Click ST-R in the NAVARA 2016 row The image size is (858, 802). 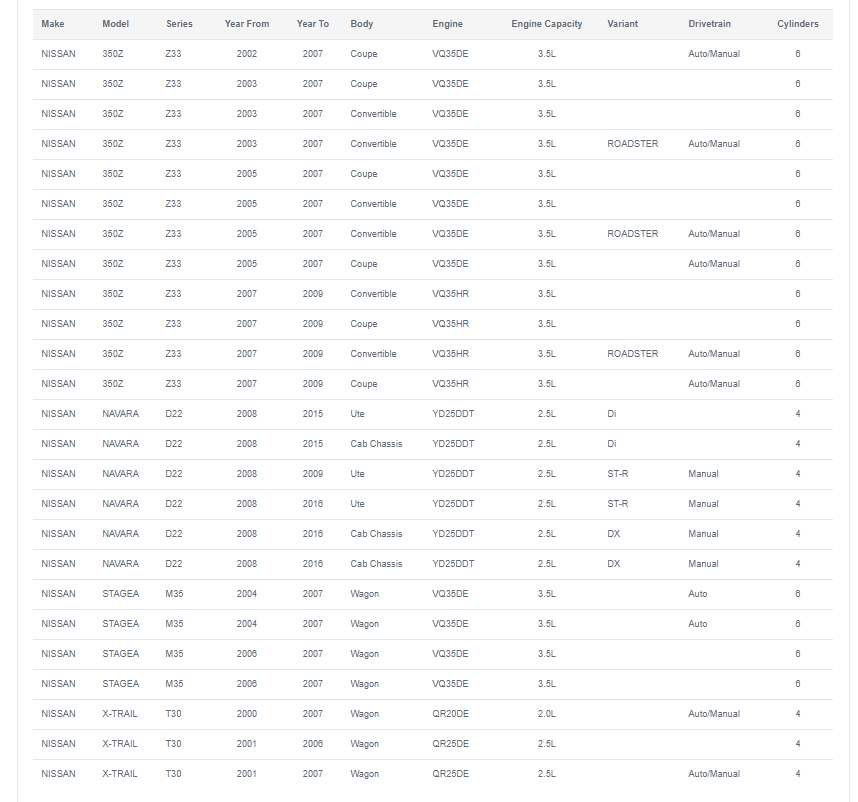(617, 504)
